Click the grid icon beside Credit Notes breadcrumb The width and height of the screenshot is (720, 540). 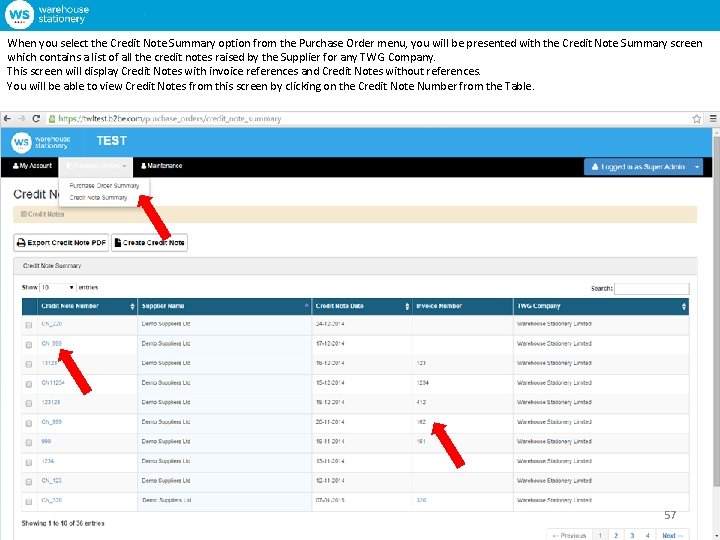[24, 214]
